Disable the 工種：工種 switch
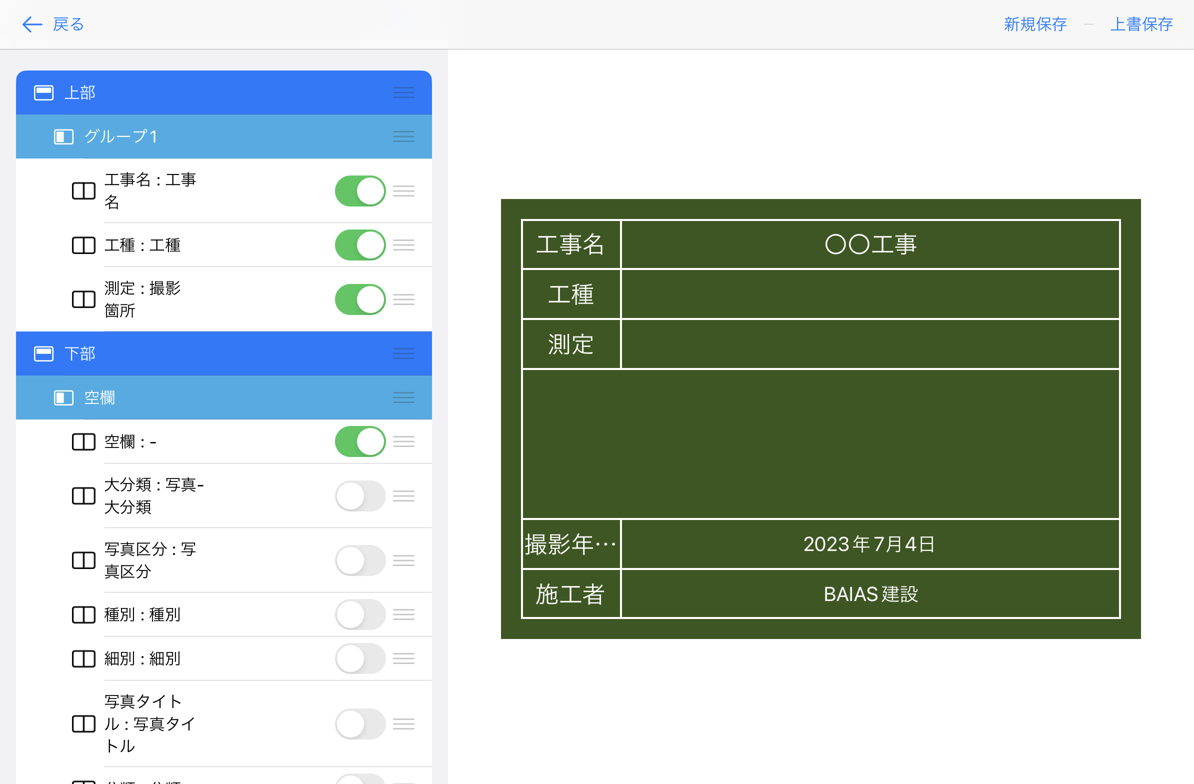This screenshot has width=1194, height=784. [x=360, y=245]
